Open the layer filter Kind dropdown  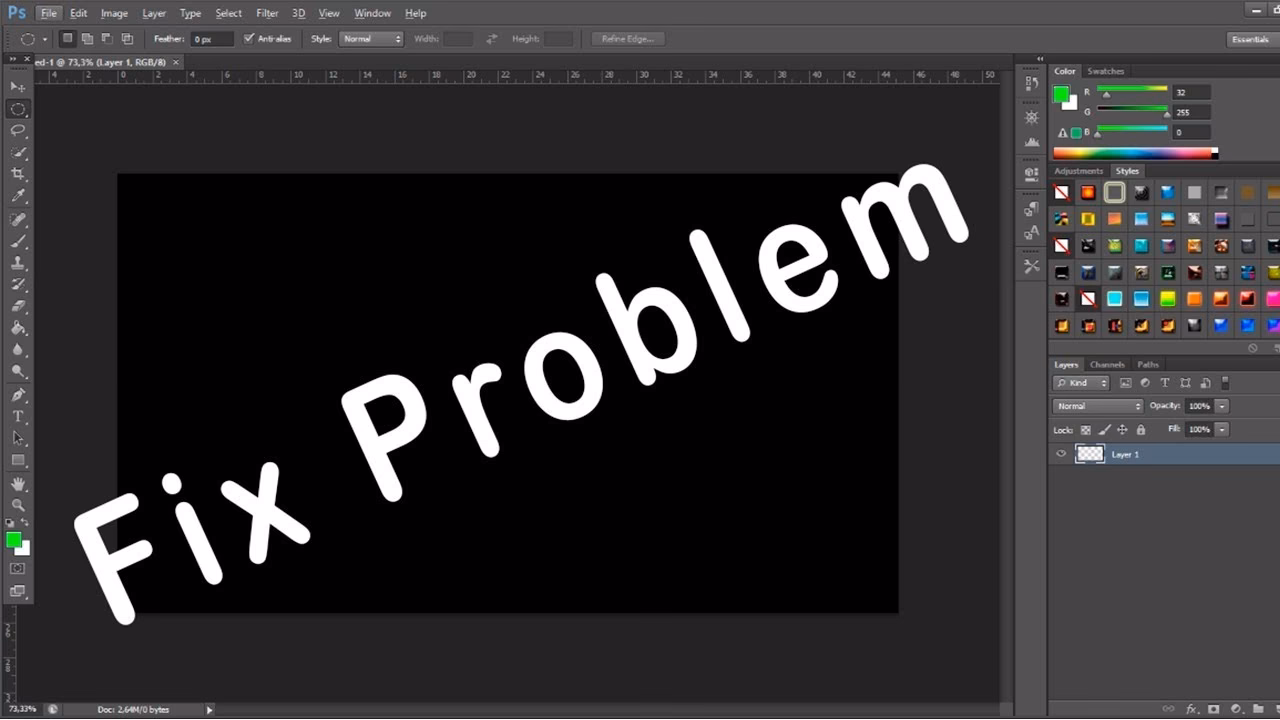click(1080, 383)
